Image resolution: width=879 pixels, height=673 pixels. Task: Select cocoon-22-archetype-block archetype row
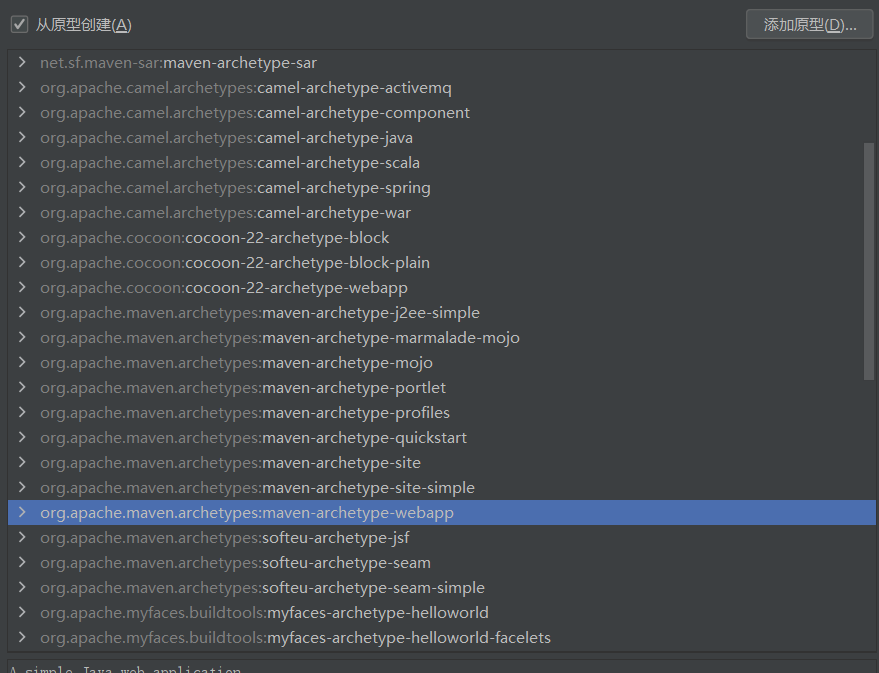442,238
